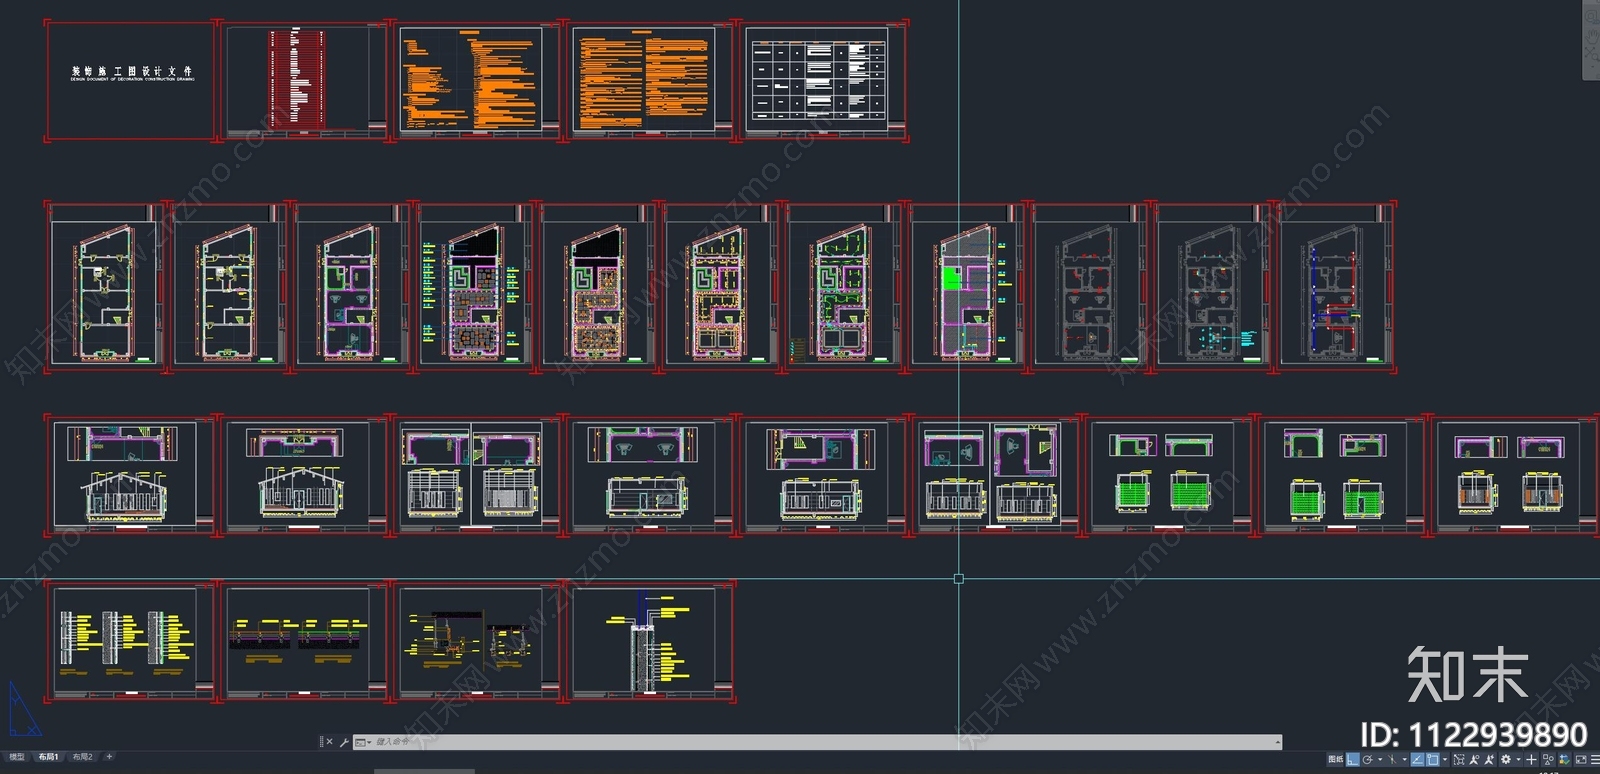Grab the command line drag handle
This screenshot has height=774, width=1600.
320,742
